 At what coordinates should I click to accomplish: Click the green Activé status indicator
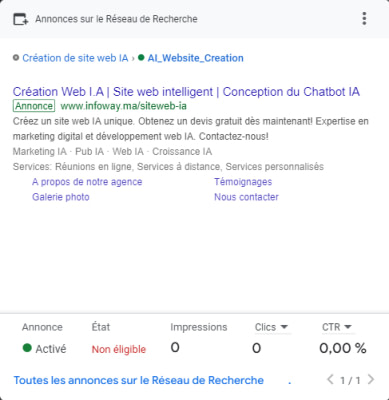[x=27, y=348]
